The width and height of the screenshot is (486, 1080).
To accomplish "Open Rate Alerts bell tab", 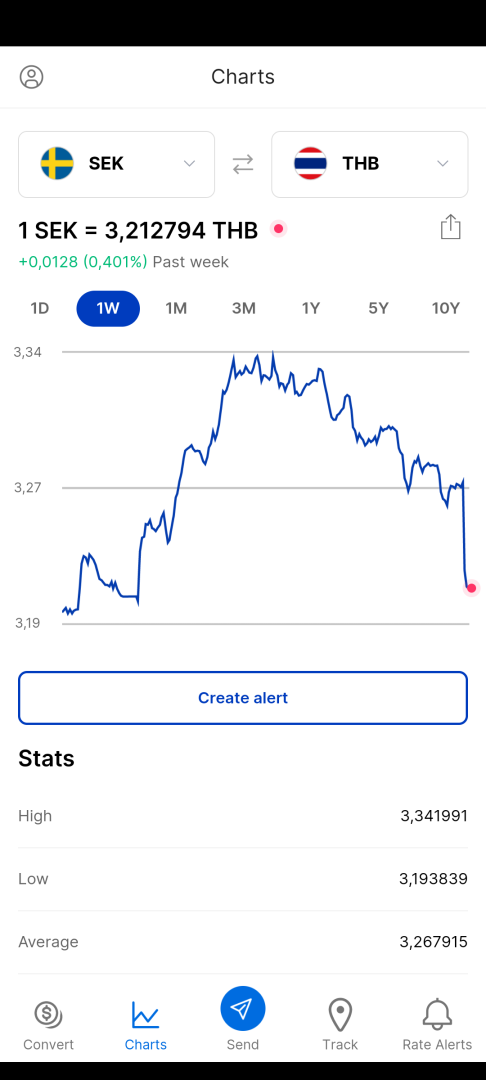I will coord(437,1026).
